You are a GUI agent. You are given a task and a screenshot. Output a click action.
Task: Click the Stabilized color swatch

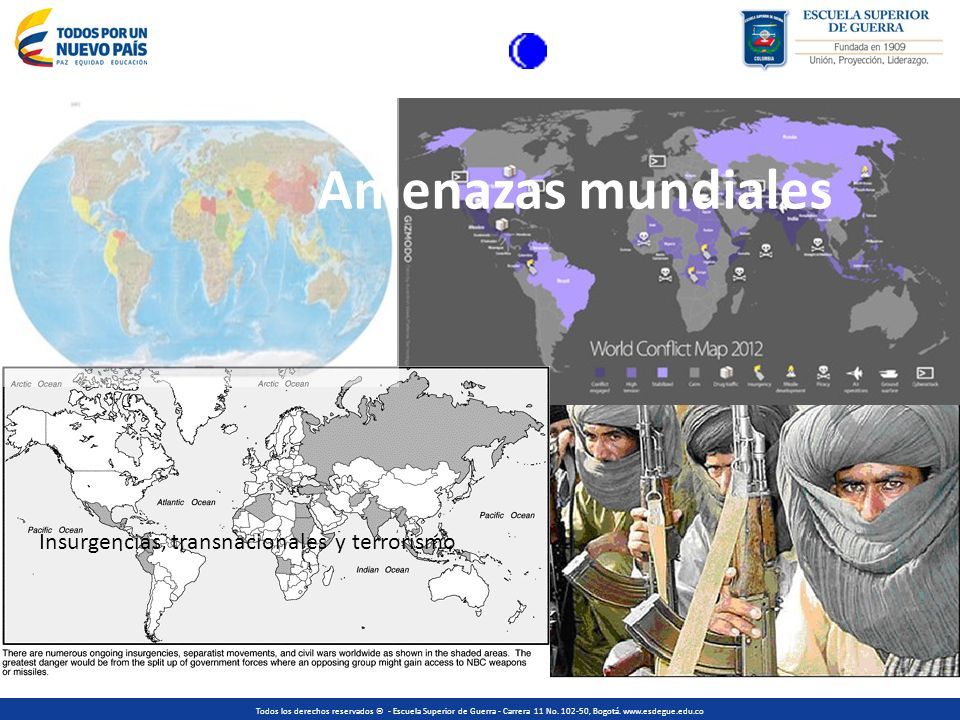[x=662, y=372]
